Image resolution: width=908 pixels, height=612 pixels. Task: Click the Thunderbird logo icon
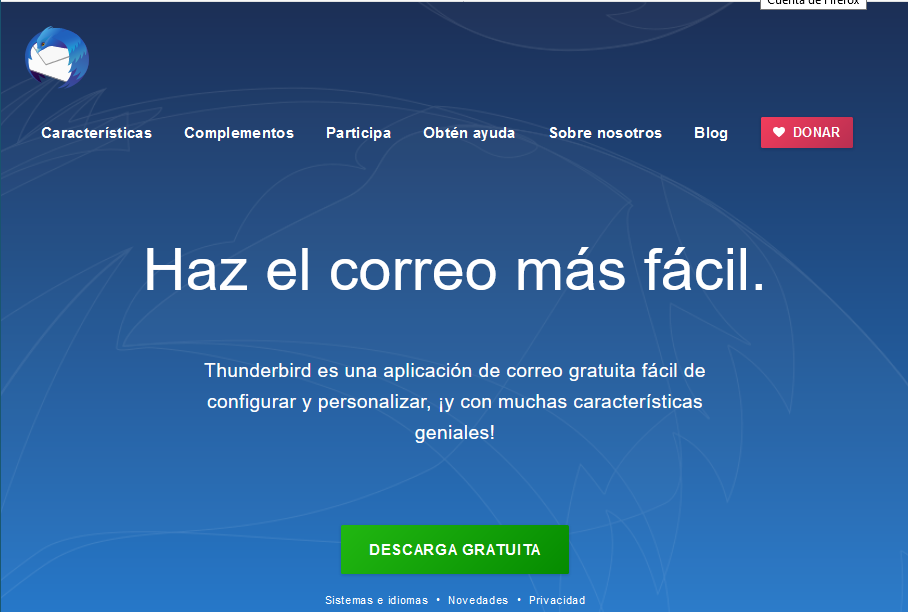pyautogui.click(x=57, y=57)
